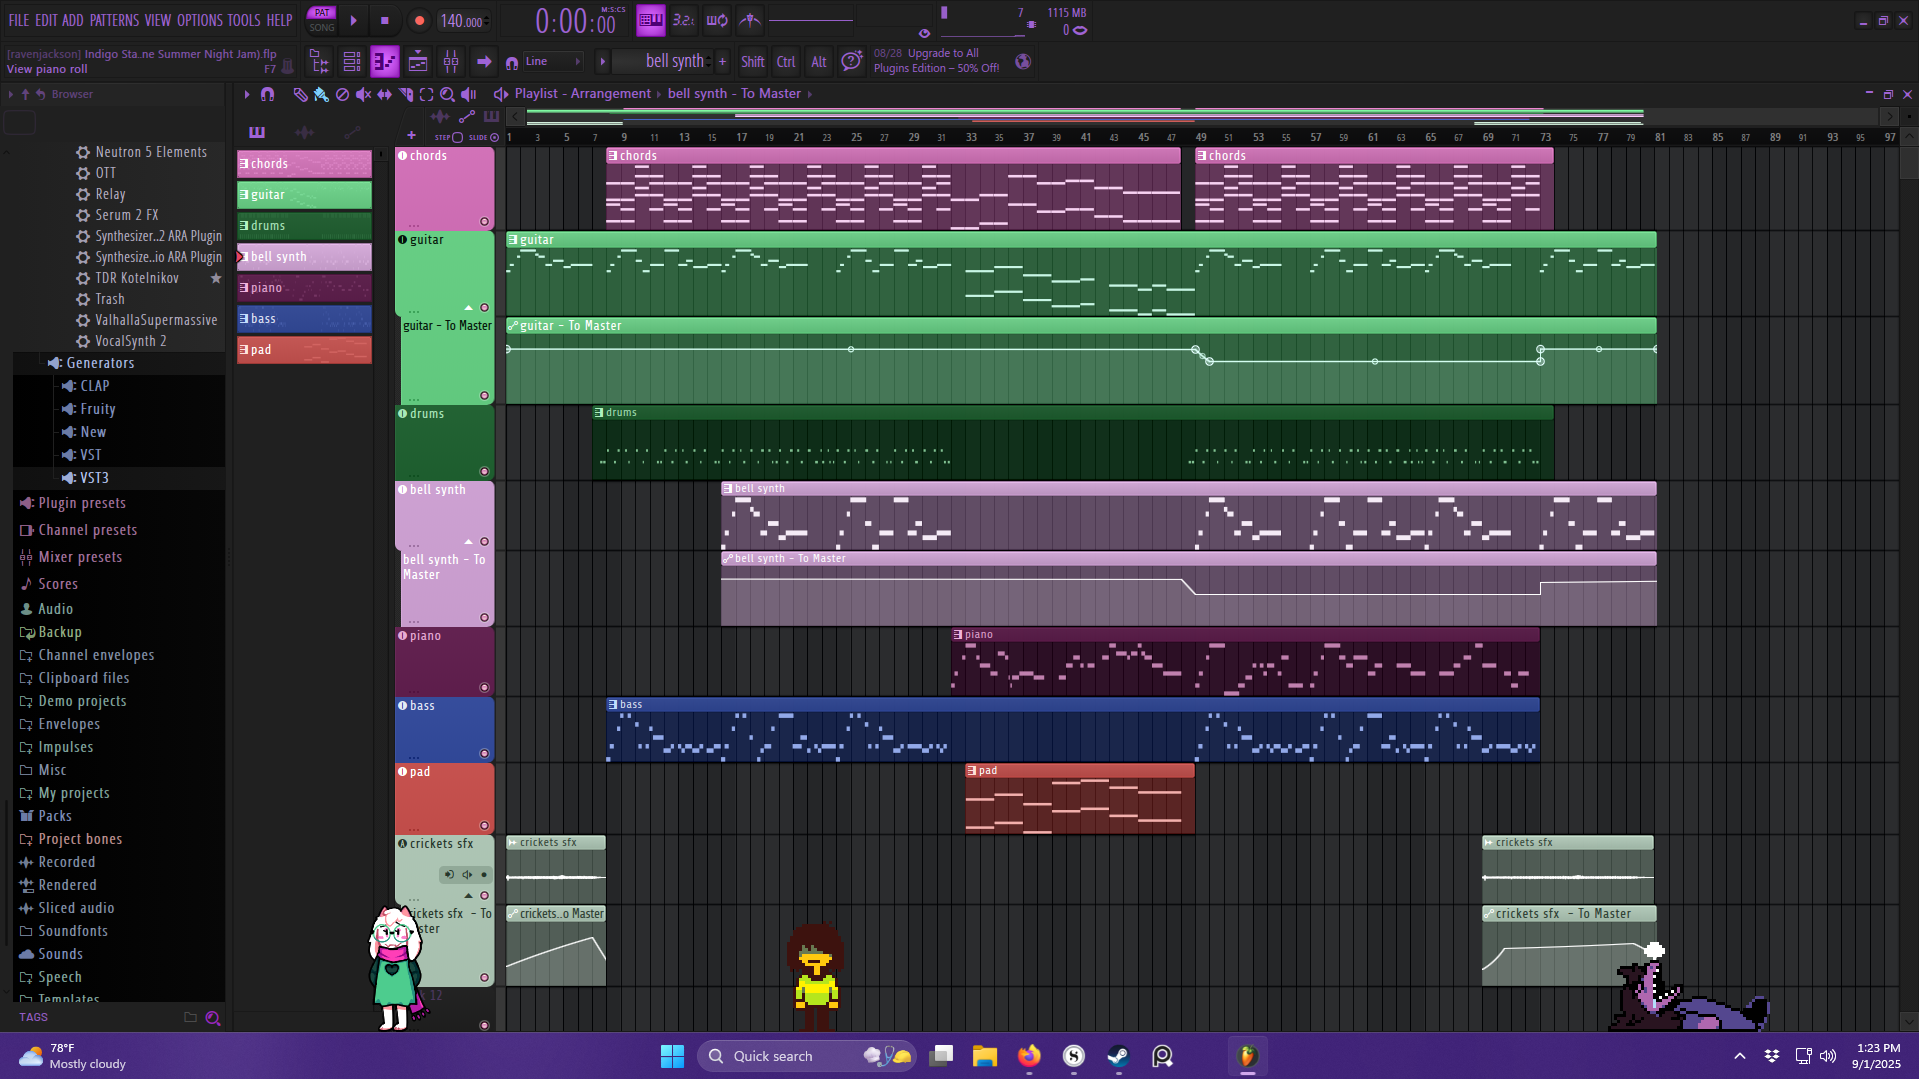1919x1079 pixels.
Task: Open the Mixer view
Action: click(451, 62)
